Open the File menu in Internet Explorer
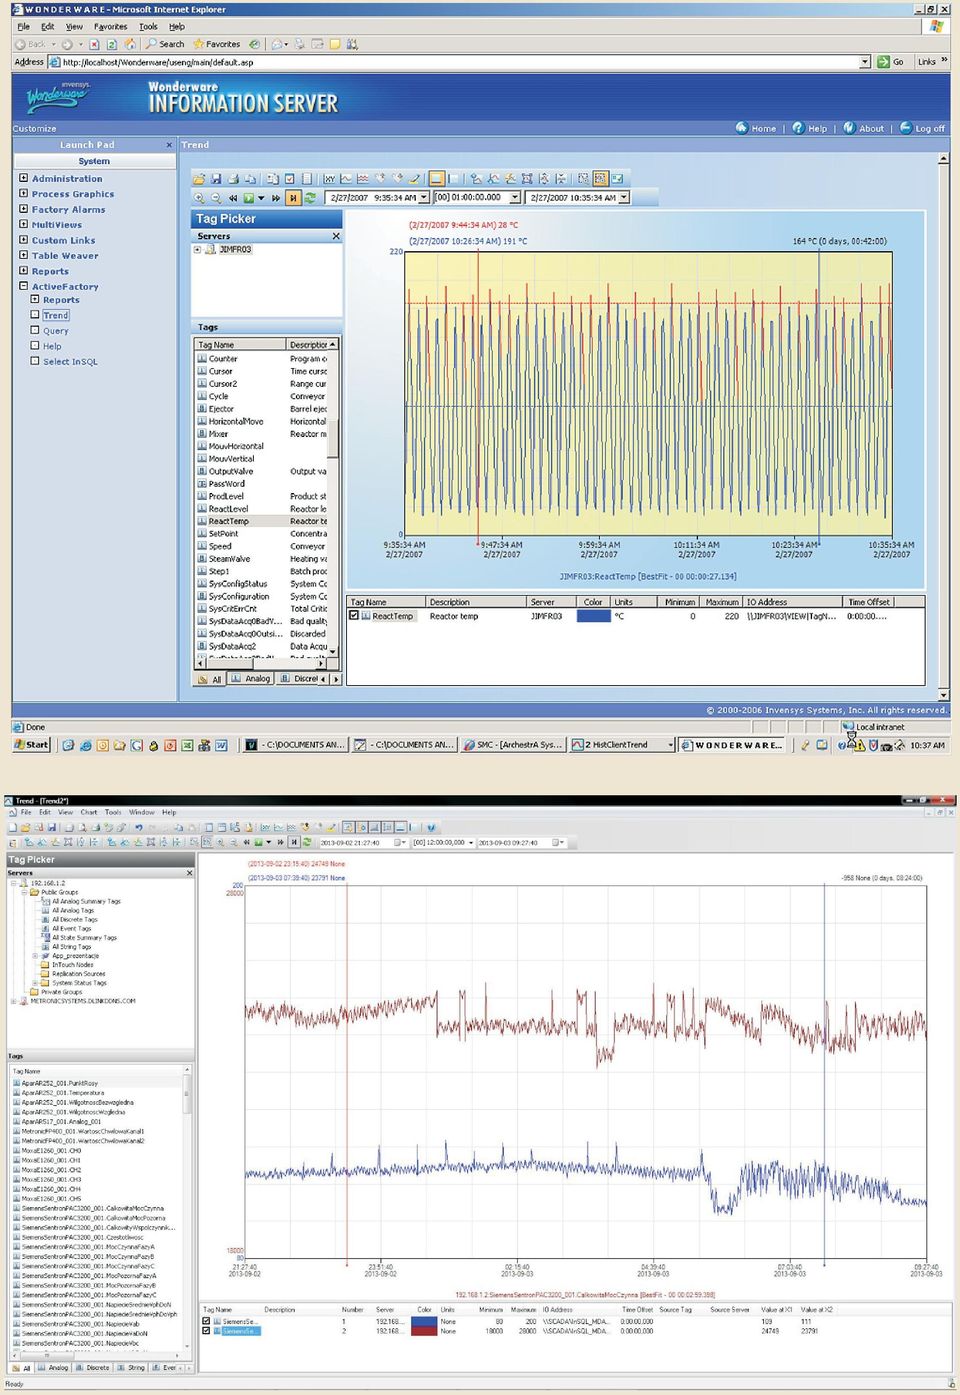 [23, 27]
